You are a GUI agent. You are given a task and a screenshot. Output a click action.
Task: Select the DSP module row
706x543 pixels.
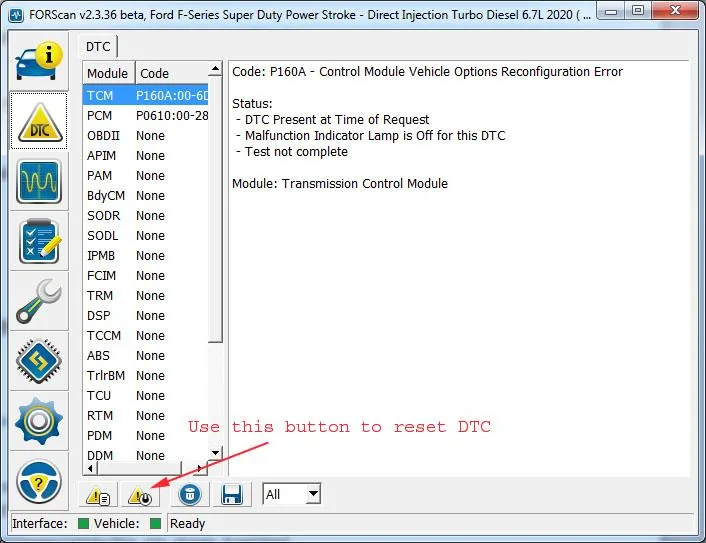tap(145, 316)
